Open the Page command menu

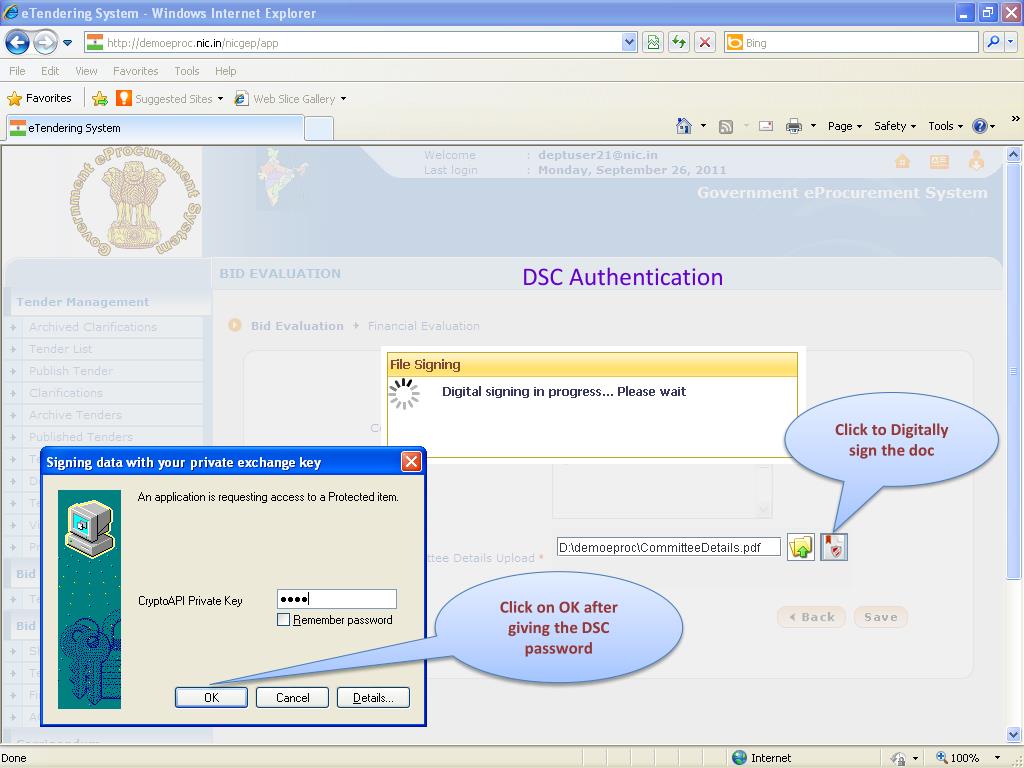(844, 126)
